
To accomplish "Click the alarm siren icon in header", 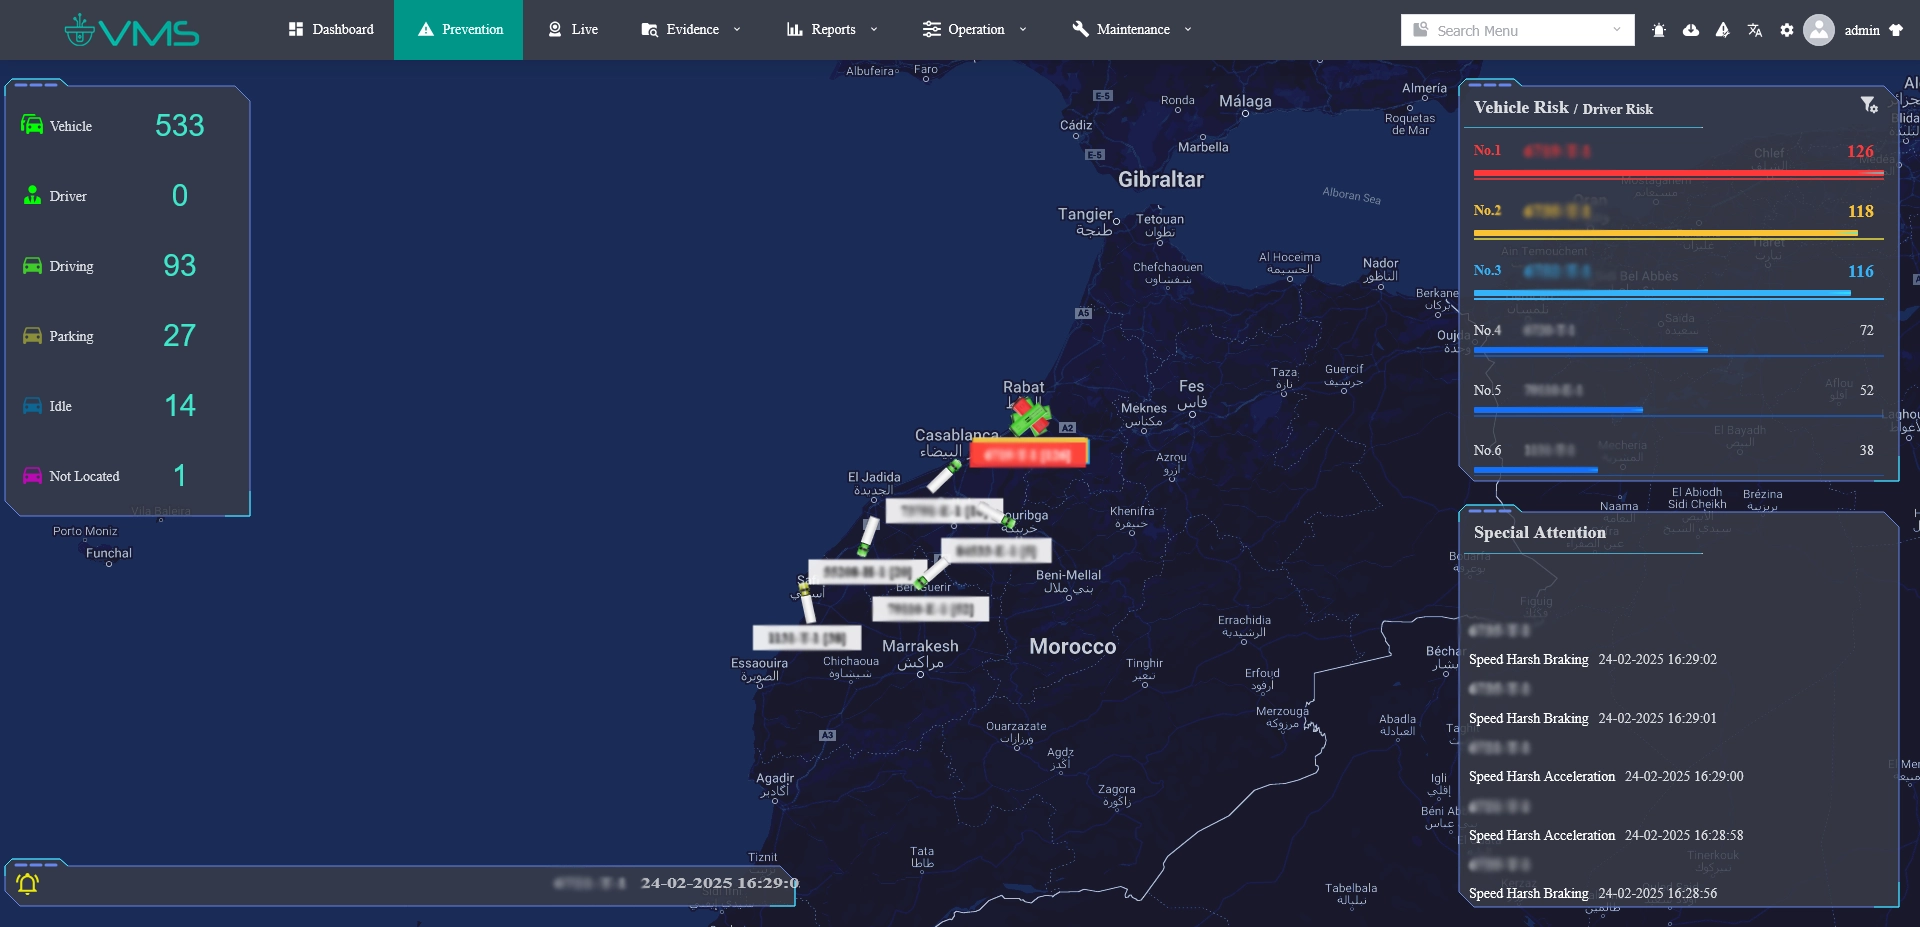I will 1659,30.
